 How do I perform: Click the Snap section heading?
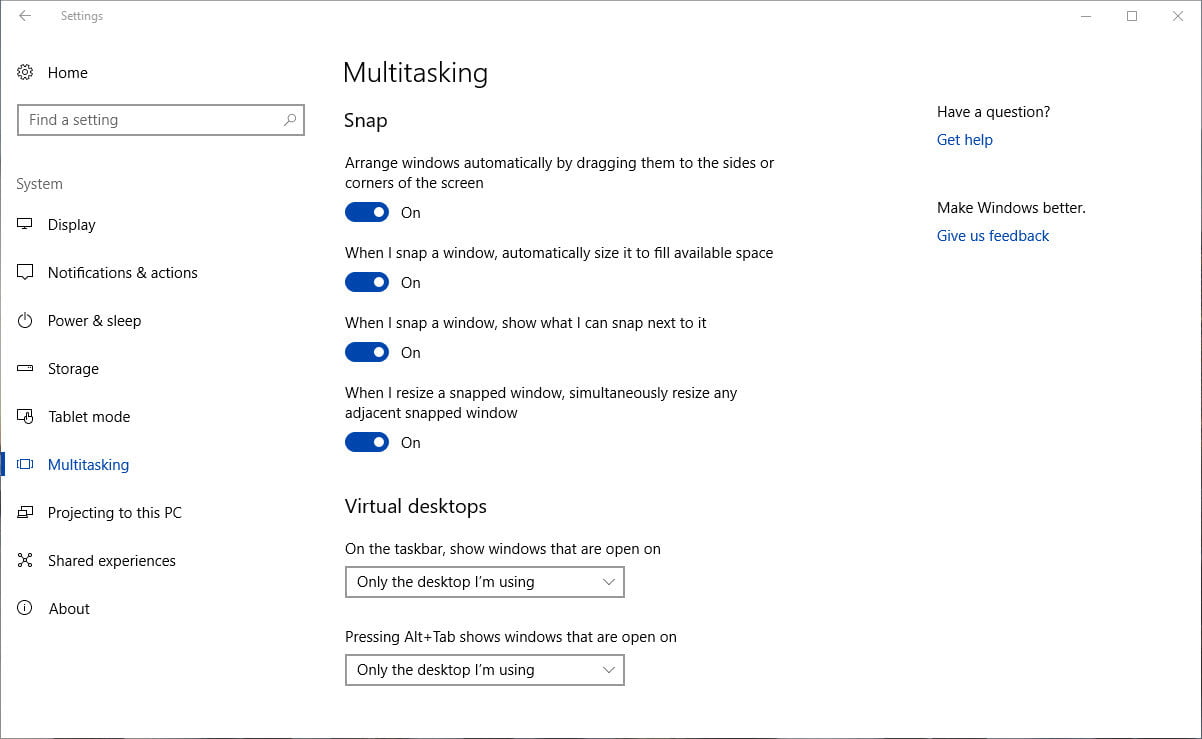click(x=366, y=121)
